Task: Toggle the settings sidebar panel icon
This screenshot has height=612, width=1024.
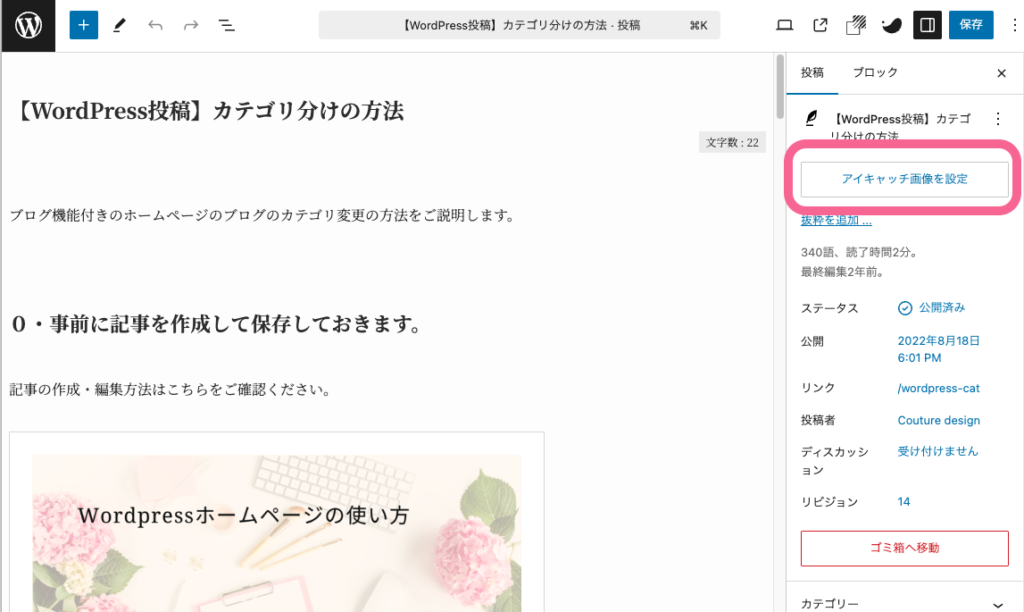Action: tap(927, 25)
